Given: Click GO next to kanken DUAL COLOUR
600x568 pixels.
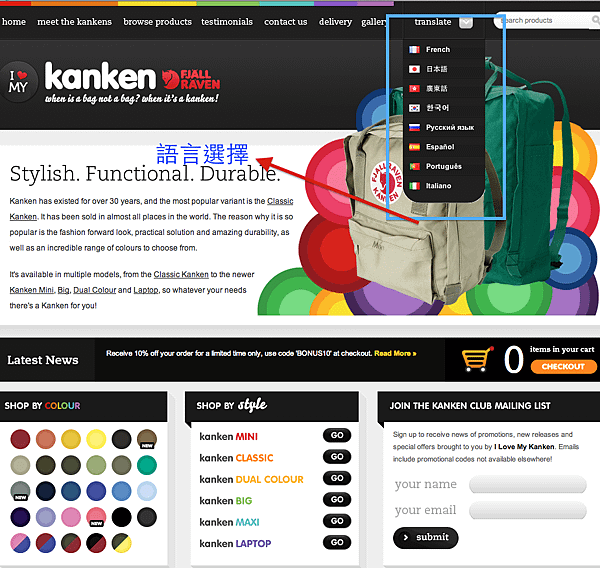Looking at the screenshot, I should [x=337, y=478].
